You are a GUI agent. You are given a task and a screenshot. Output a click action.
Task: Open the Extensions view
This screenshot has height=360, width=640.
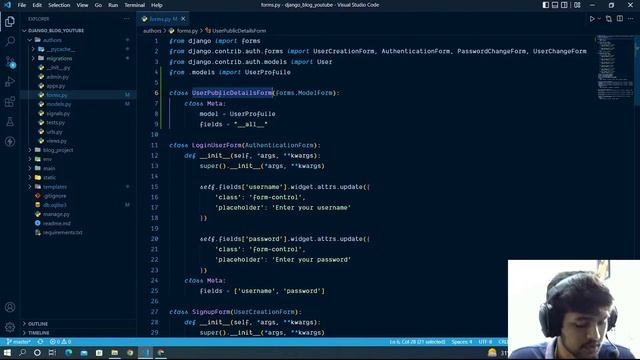tap(10, 102)
